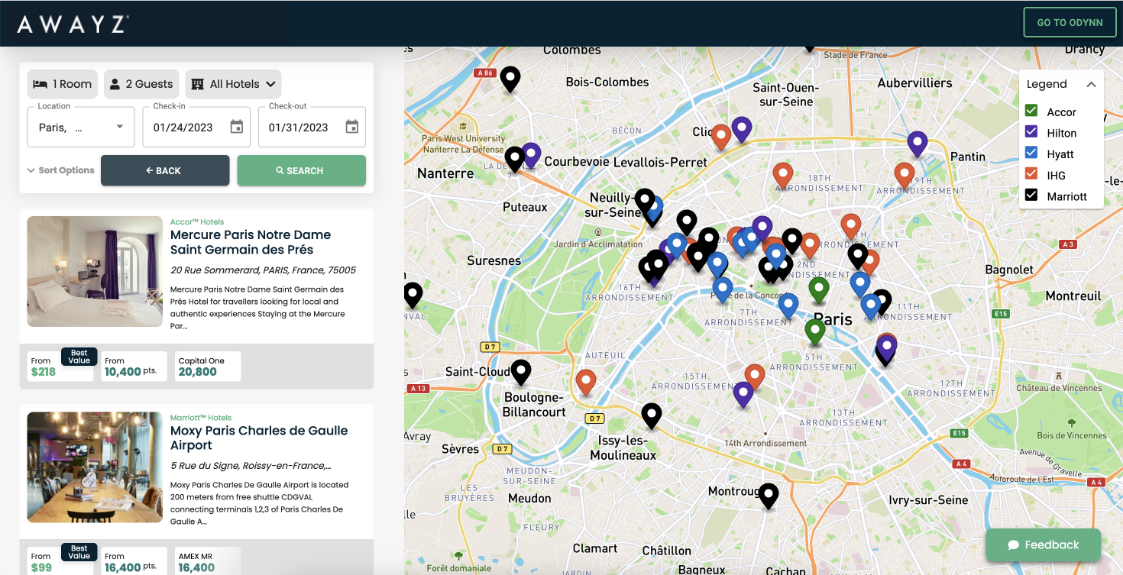Image resolution: width=1123 pixels, height=575 pixels.
Task: Select orange IHG pin in 19th Arrondissement
Action: point(904,175)
